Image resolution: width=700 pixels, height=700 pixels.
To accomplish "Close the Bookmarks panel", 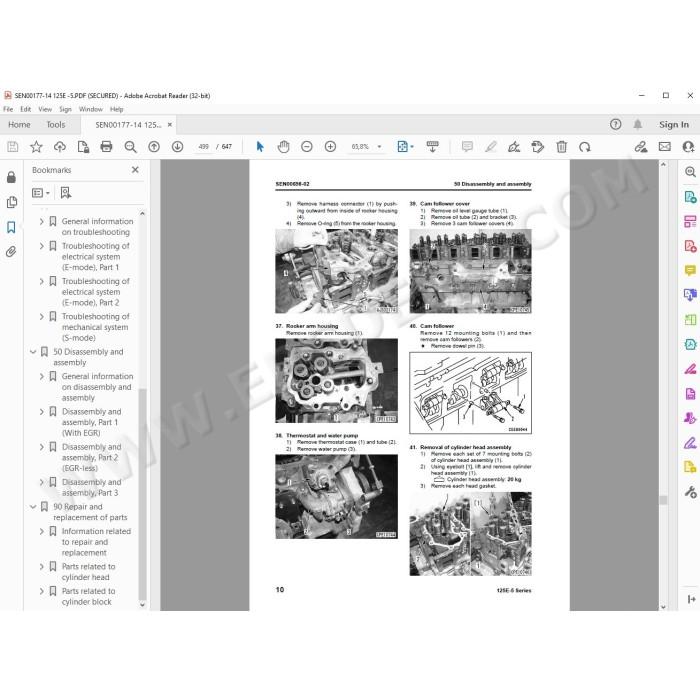I will click(135, 170).
